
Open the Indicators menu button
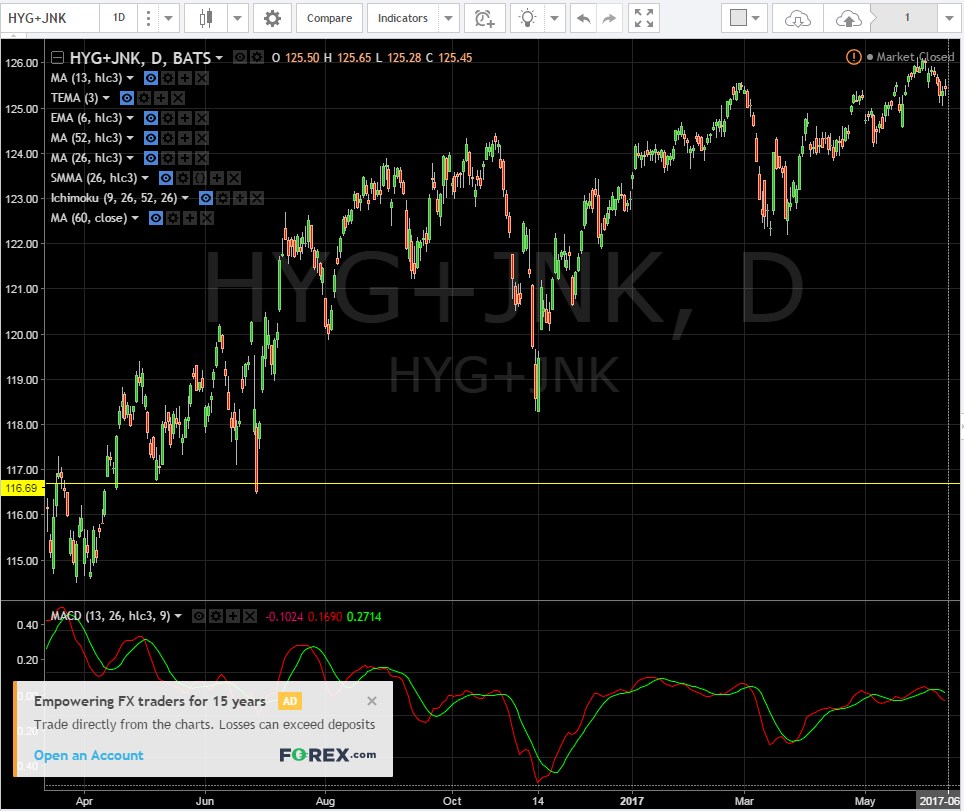403,18
